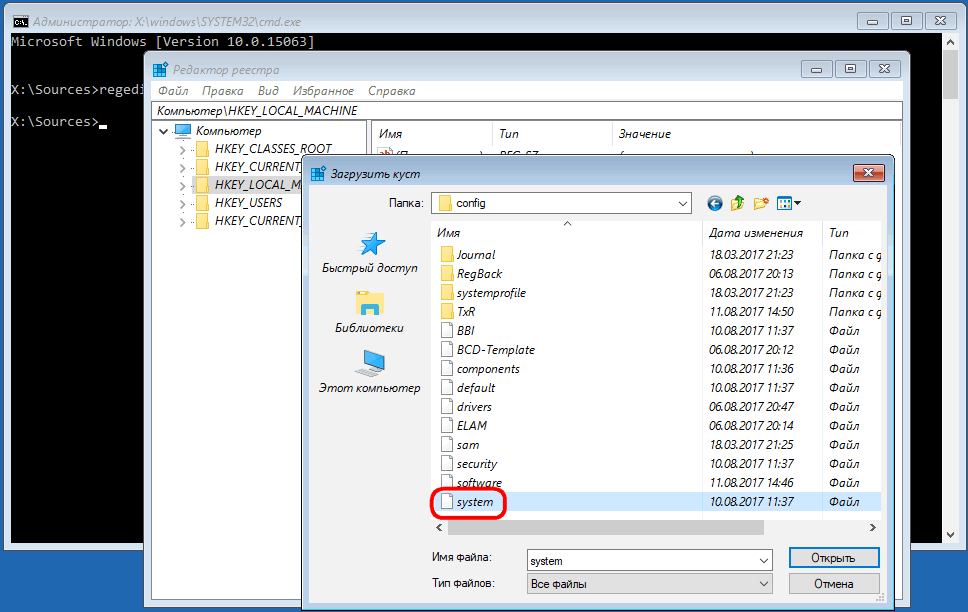Sort files by Имя column header
The width and height of the screenshot is (968, 612).
click(567, 233)
